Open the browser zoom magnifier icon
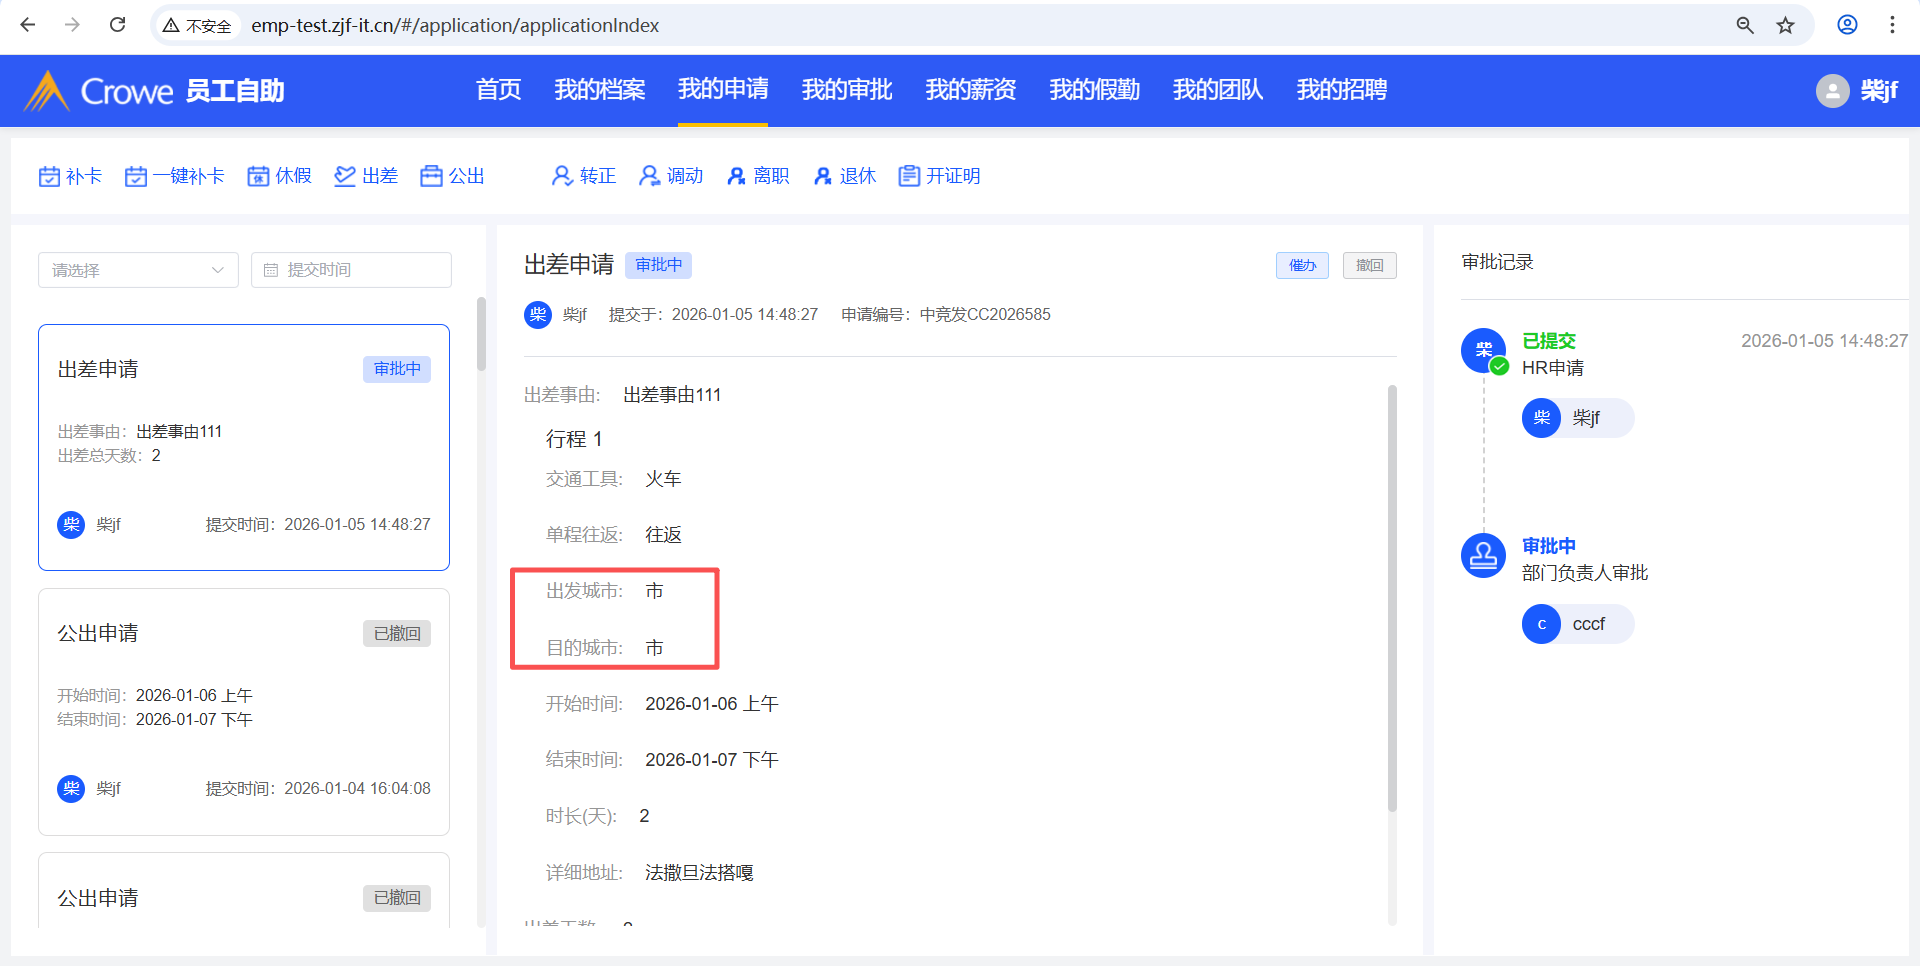 pos(1745,25)
